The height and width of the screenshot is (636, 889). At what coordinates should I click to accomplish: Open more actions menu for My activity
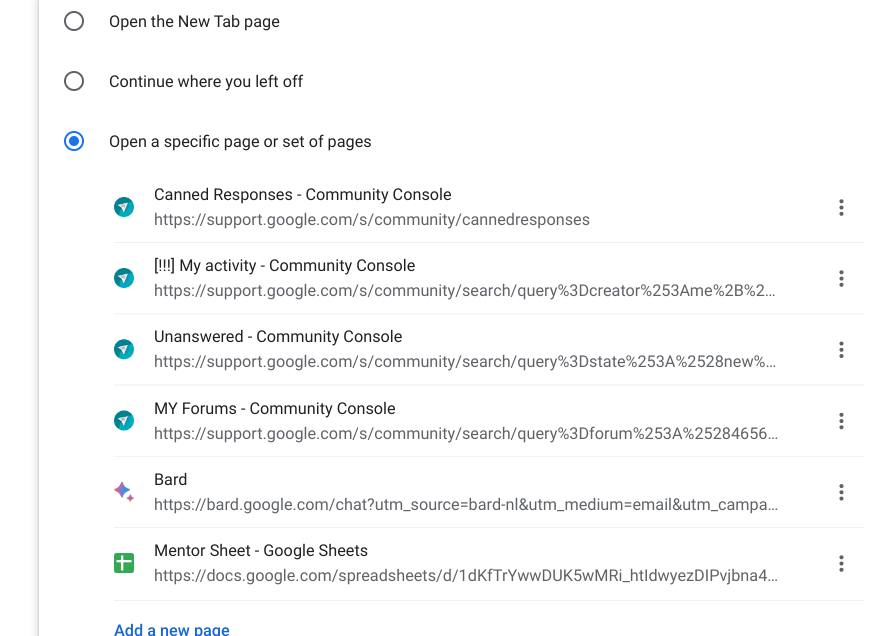point(841,278)
